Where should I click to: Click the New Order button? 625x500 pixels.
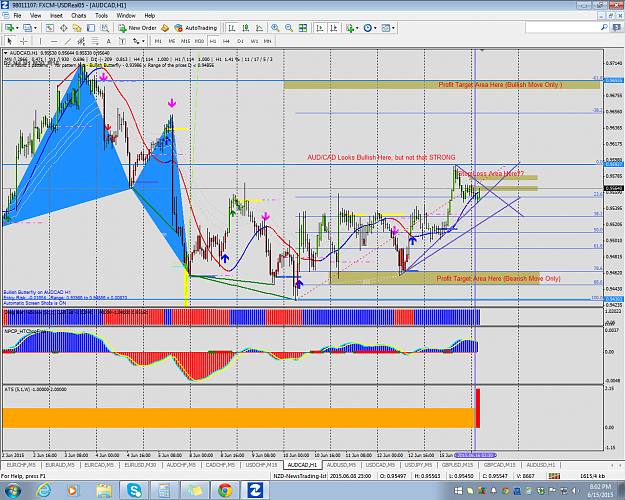(138, 28)
